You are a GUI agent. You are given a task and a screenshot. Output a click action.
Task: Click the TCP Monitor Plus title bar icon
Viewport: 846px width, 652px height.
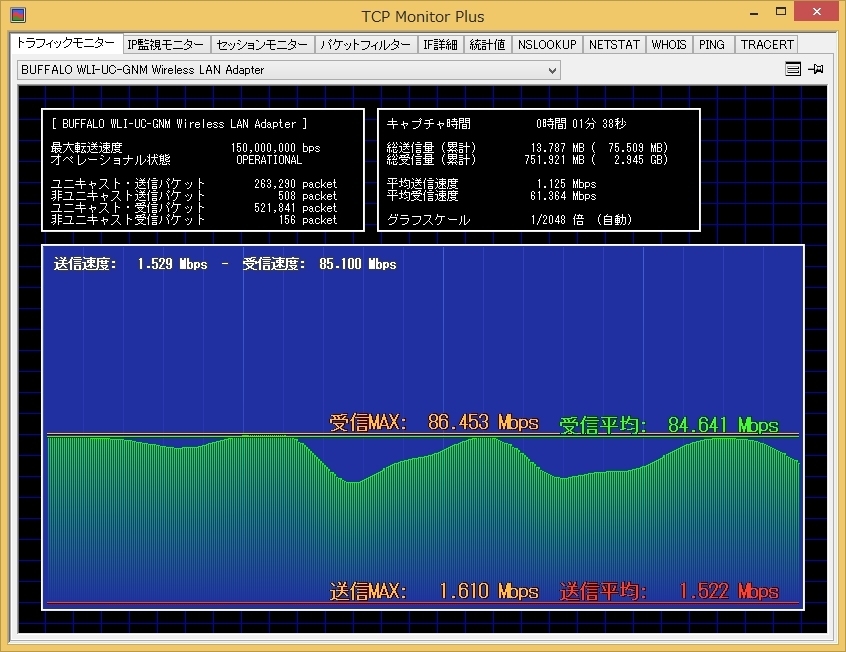17,16
